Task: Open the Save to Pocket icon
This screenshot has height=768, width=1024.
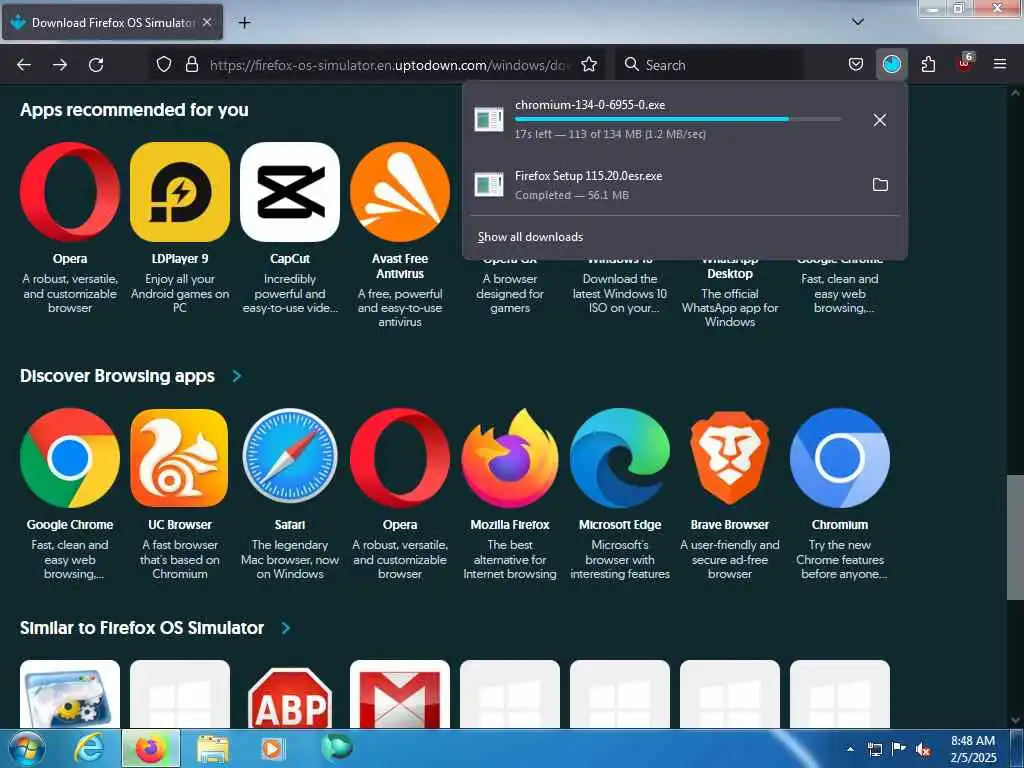Action: coord(856,65)
